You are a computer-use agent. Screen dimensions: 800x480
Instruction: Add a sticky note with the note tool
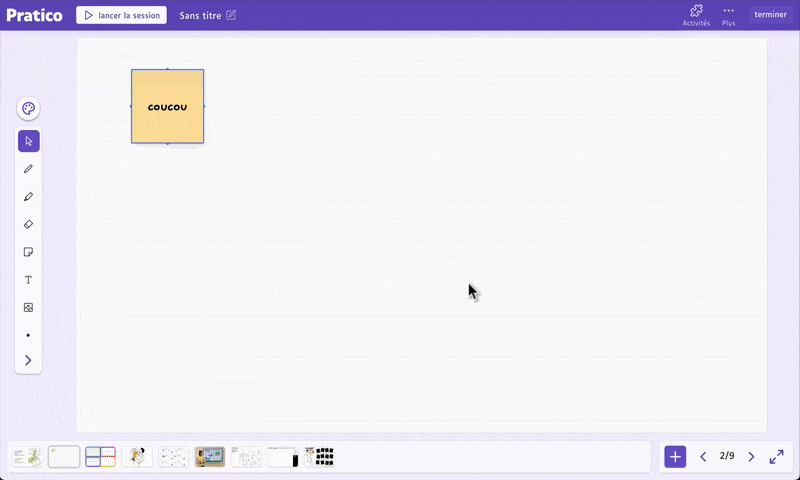29,252
